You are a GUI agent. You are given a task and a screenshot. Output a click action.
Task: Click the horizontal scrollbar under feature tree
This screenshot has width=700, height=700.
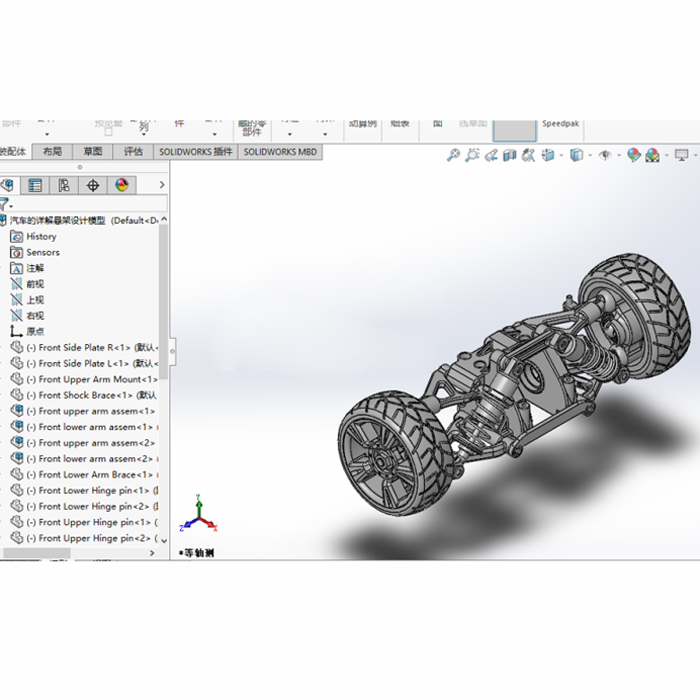click(x=37, y=553)
